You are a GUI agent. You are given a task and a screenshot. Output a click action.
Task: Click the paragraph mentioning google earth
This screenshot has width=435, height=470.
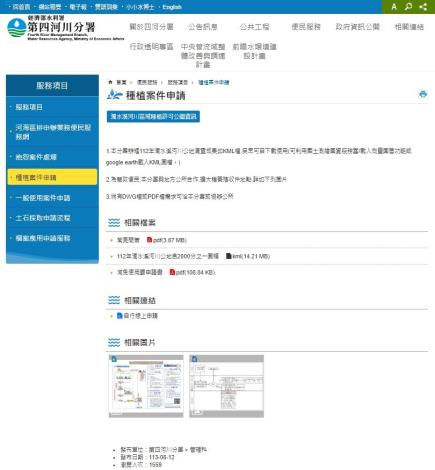(259, 157)
